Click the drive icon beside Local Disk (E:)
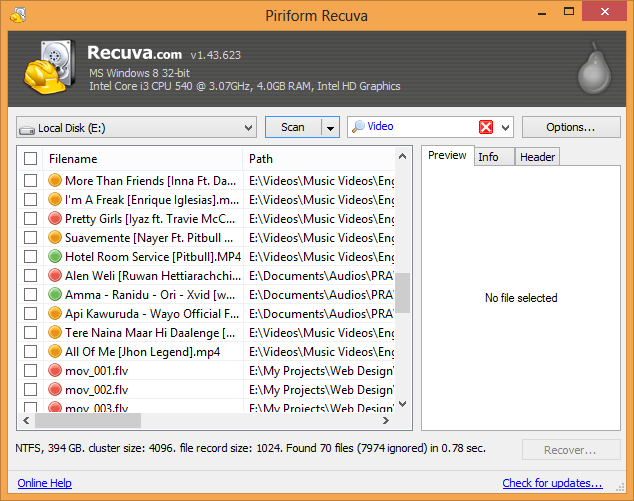The image size is (634, 501). [27, 129]
